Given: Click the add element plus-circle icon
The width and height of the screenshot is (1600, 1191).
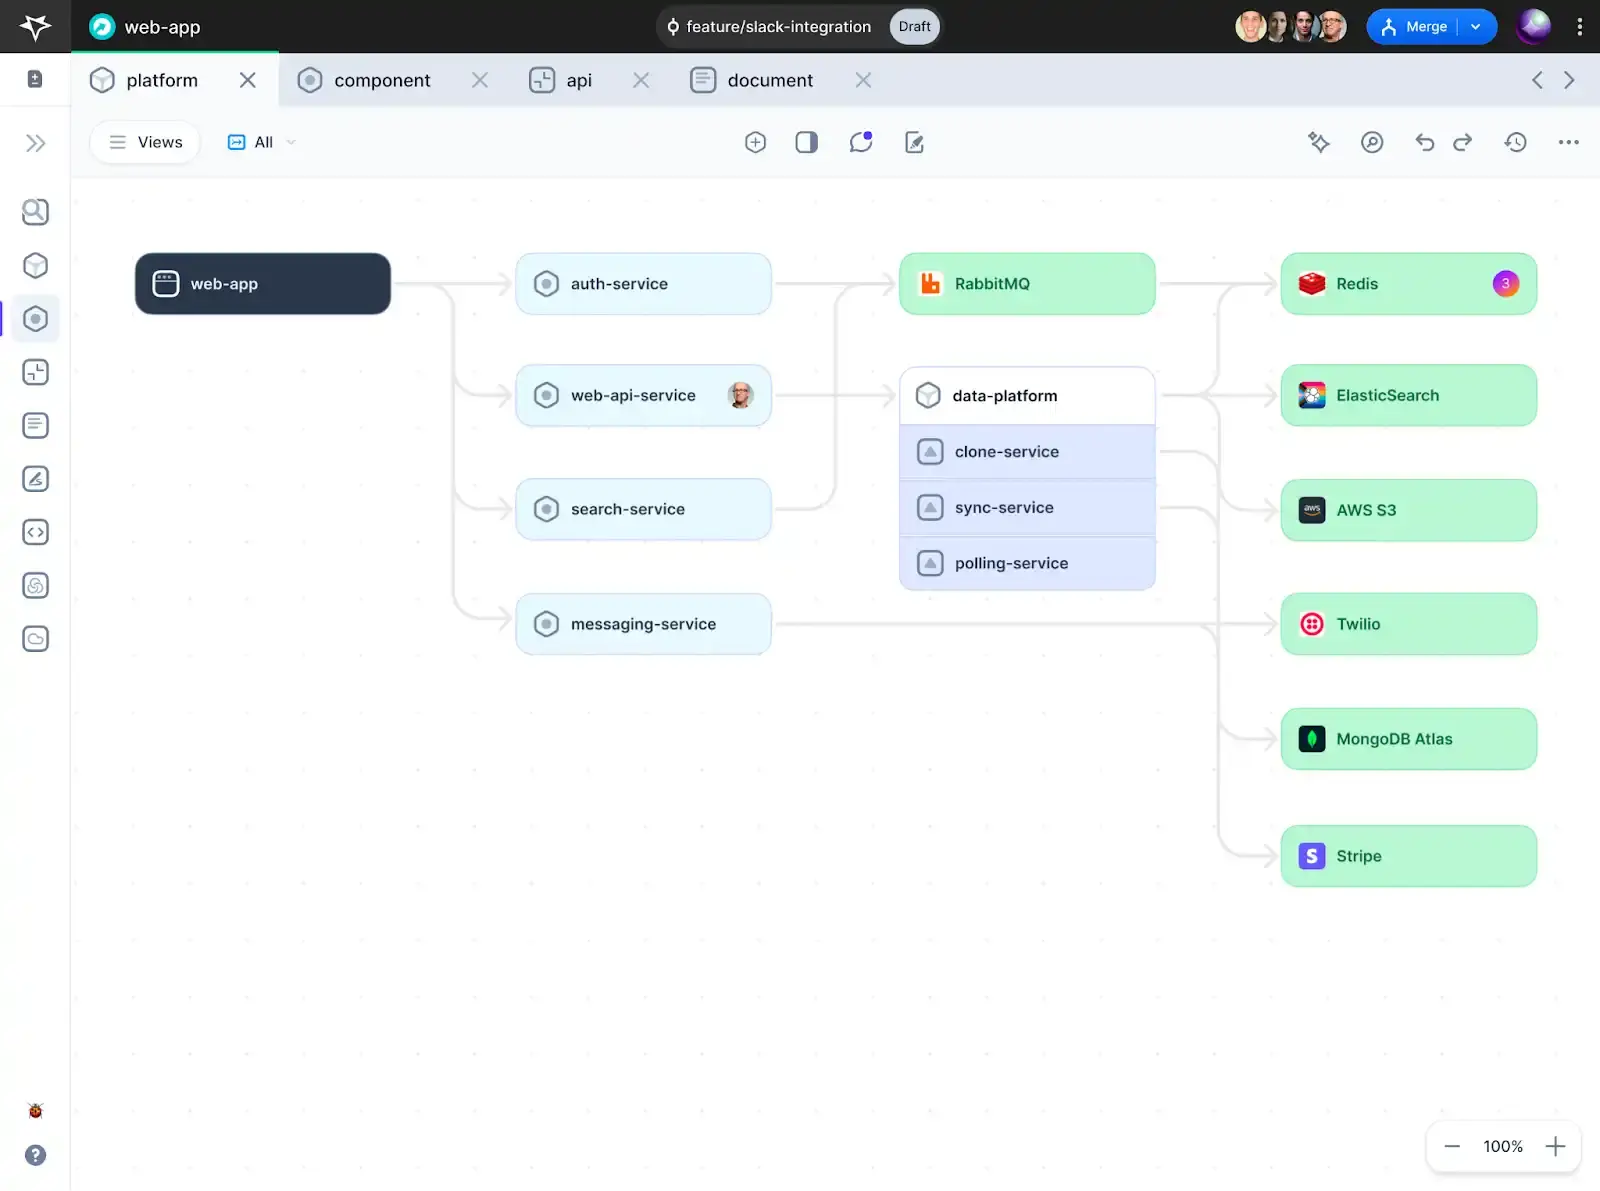Looking at the screenshot, I should click(x=755, y=142).
